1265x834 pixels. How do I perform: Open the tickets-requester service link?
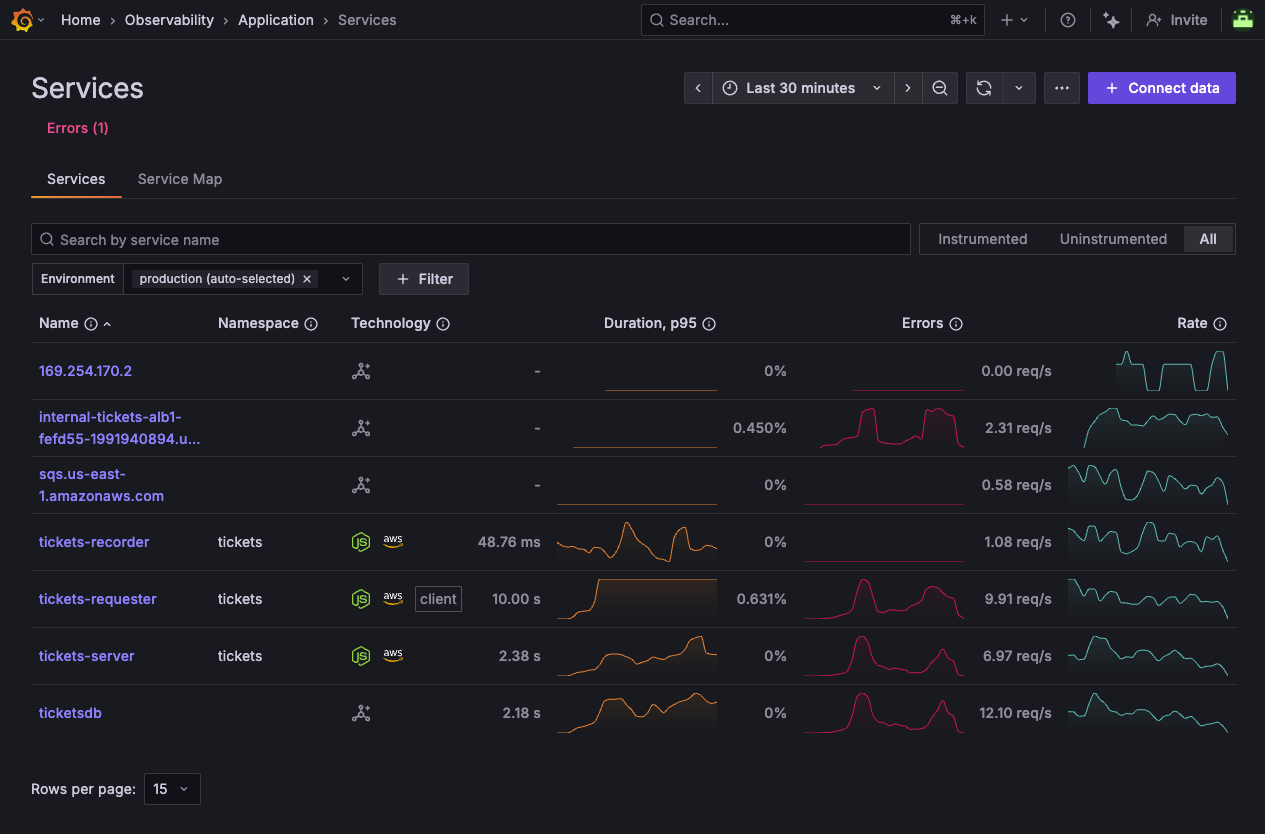pos(98,599)
